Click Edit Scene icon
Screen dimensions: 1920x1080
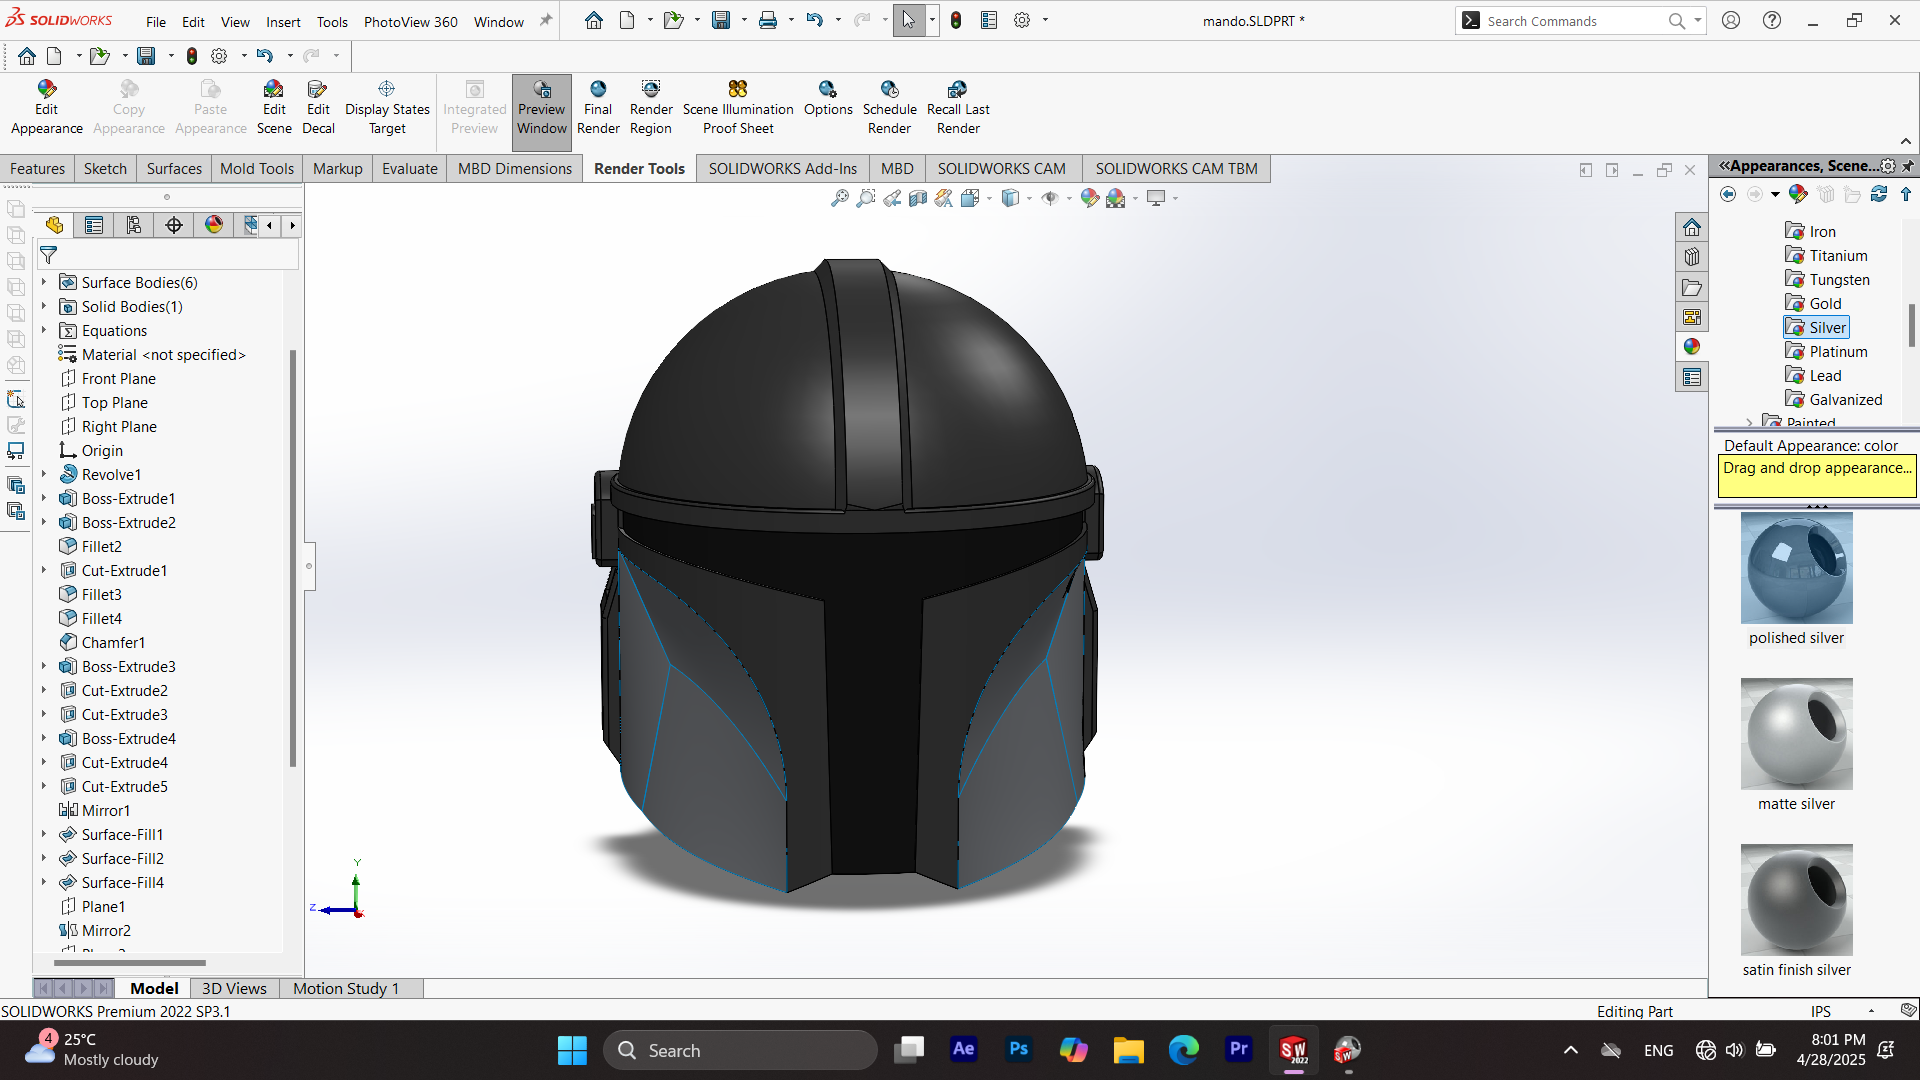click(274, 108)
